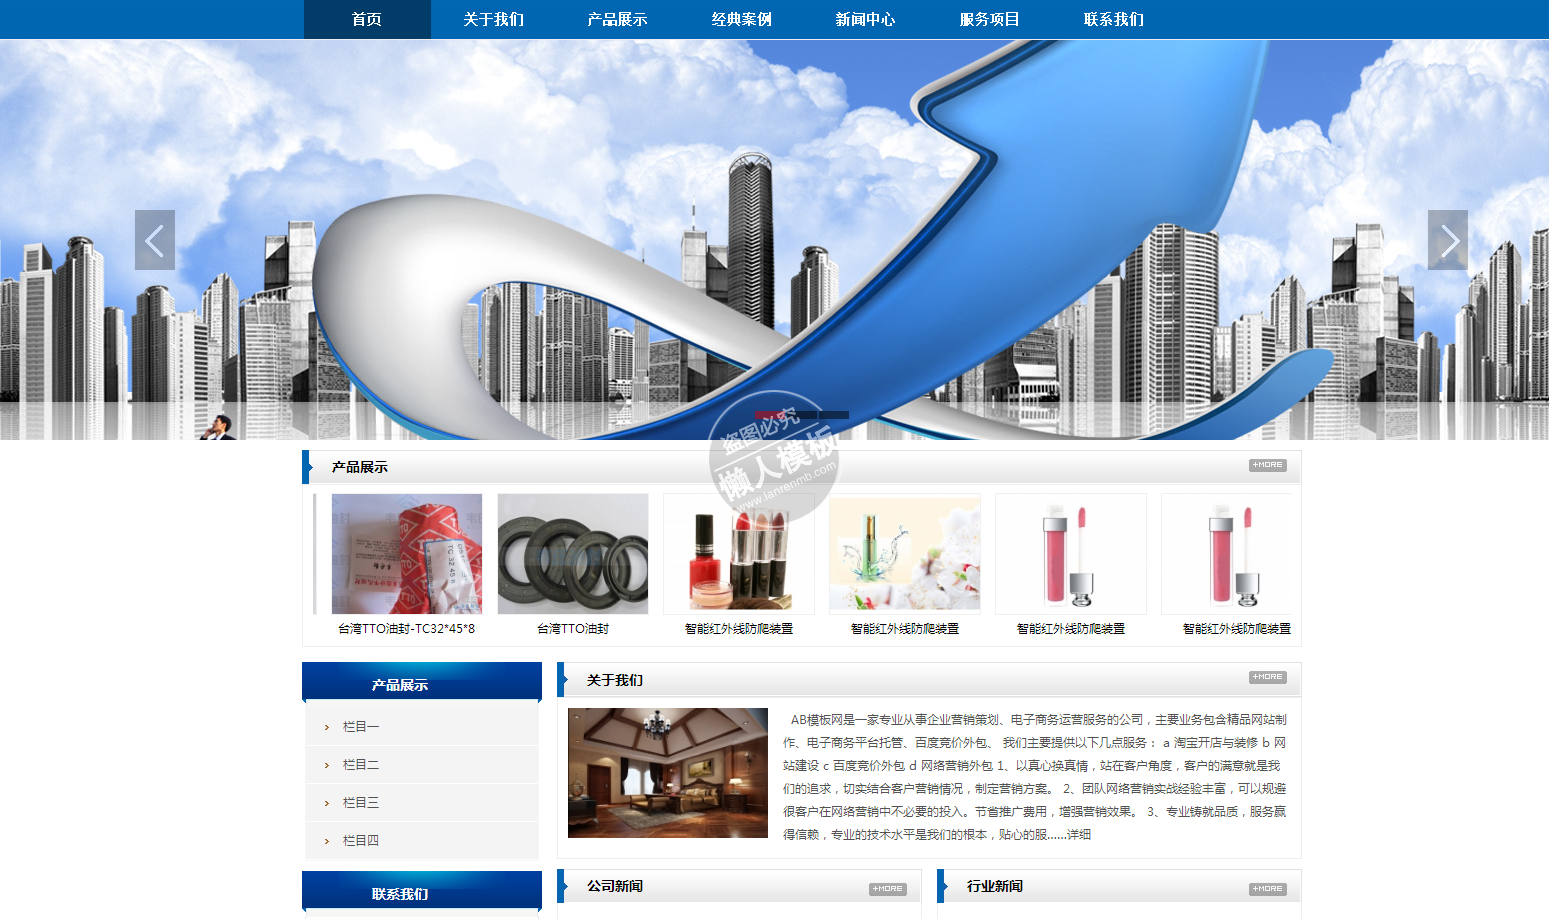The height and width of the screenshot is (919, 1549).
Task: Click +MORE in the 产品展示 header
Action: click(1267, 465)
